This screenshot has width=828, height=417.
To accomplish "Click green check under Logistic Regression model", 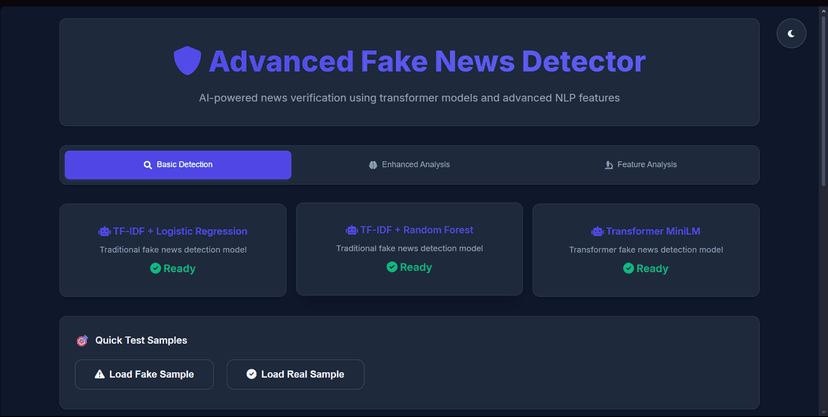I will tap(155, 268).
